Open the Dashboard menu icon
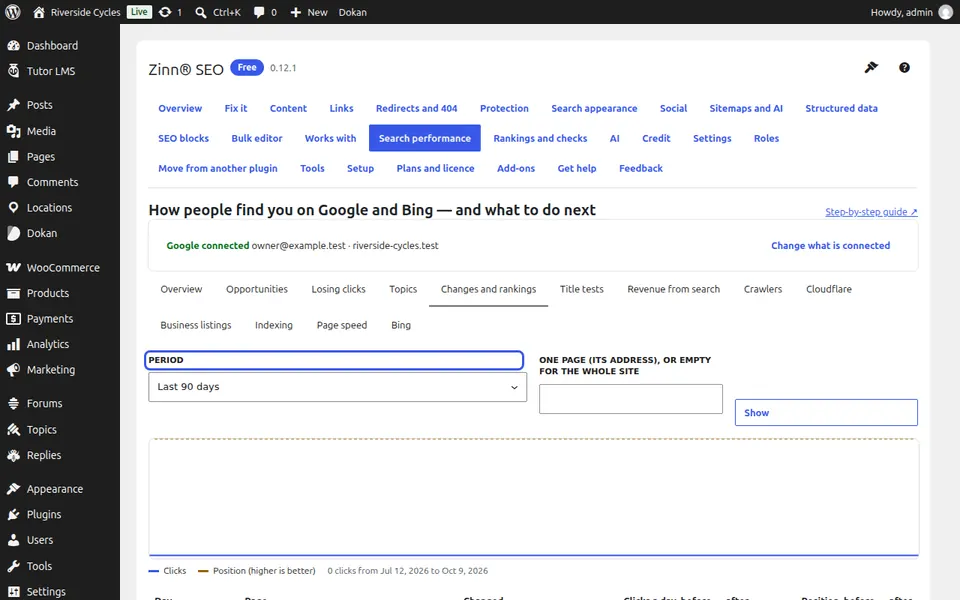The image size is (960, 600). 13,45
